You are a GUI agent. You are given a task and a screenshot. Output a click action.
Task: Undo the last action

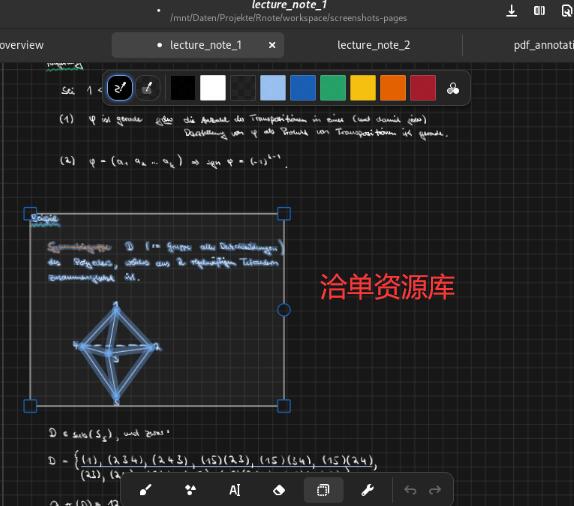[410, 490]
